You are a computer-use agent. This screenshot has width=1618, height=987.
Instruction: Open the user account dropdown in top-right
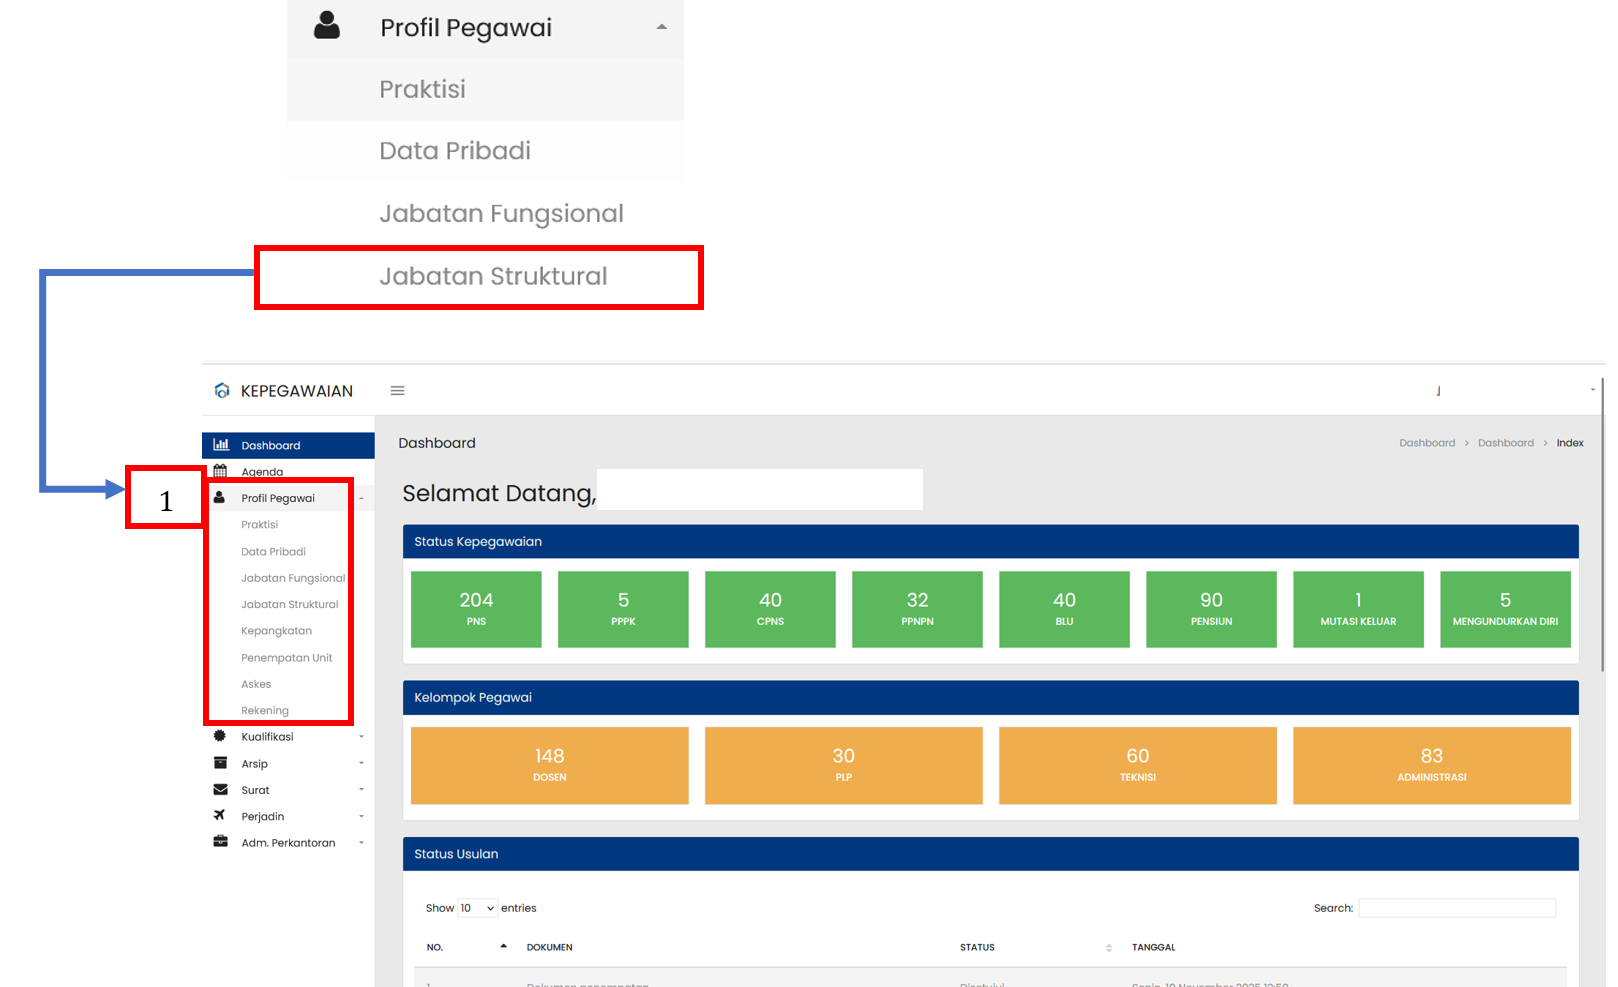(x=1592, y=390)
